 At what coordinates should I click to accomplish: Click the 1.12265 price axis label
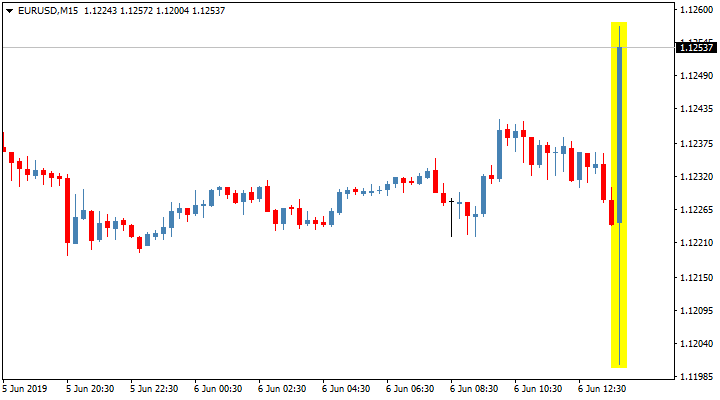point(697,210)
